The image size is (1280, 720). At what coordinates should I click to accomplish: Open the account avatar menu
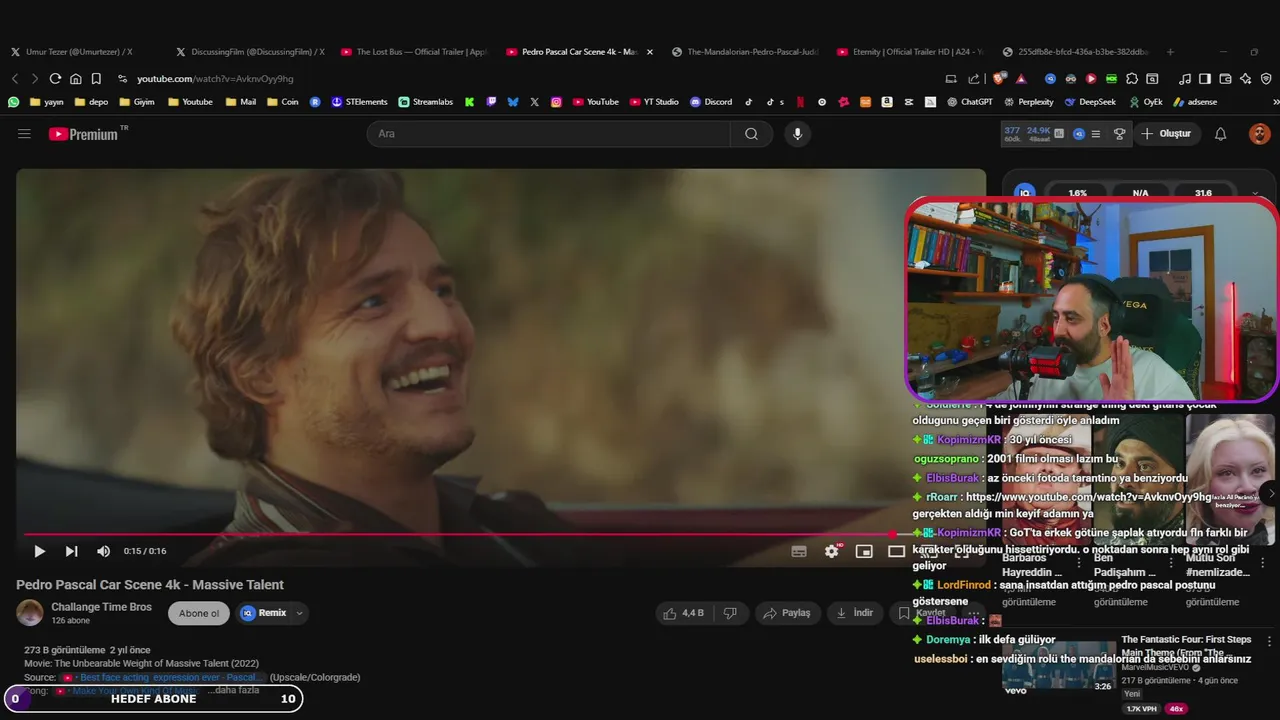[x=1259, y=134]
